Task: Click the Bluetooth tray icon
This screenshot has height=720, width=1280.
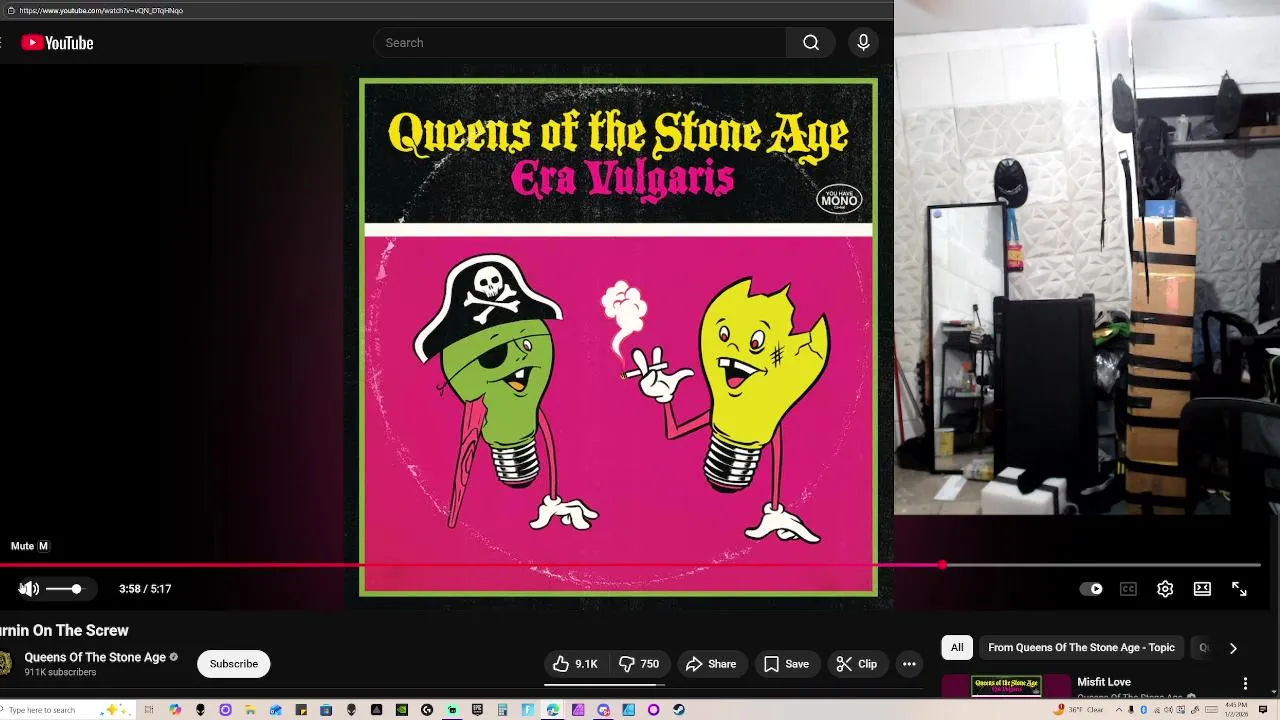Action: (1143, 710)
